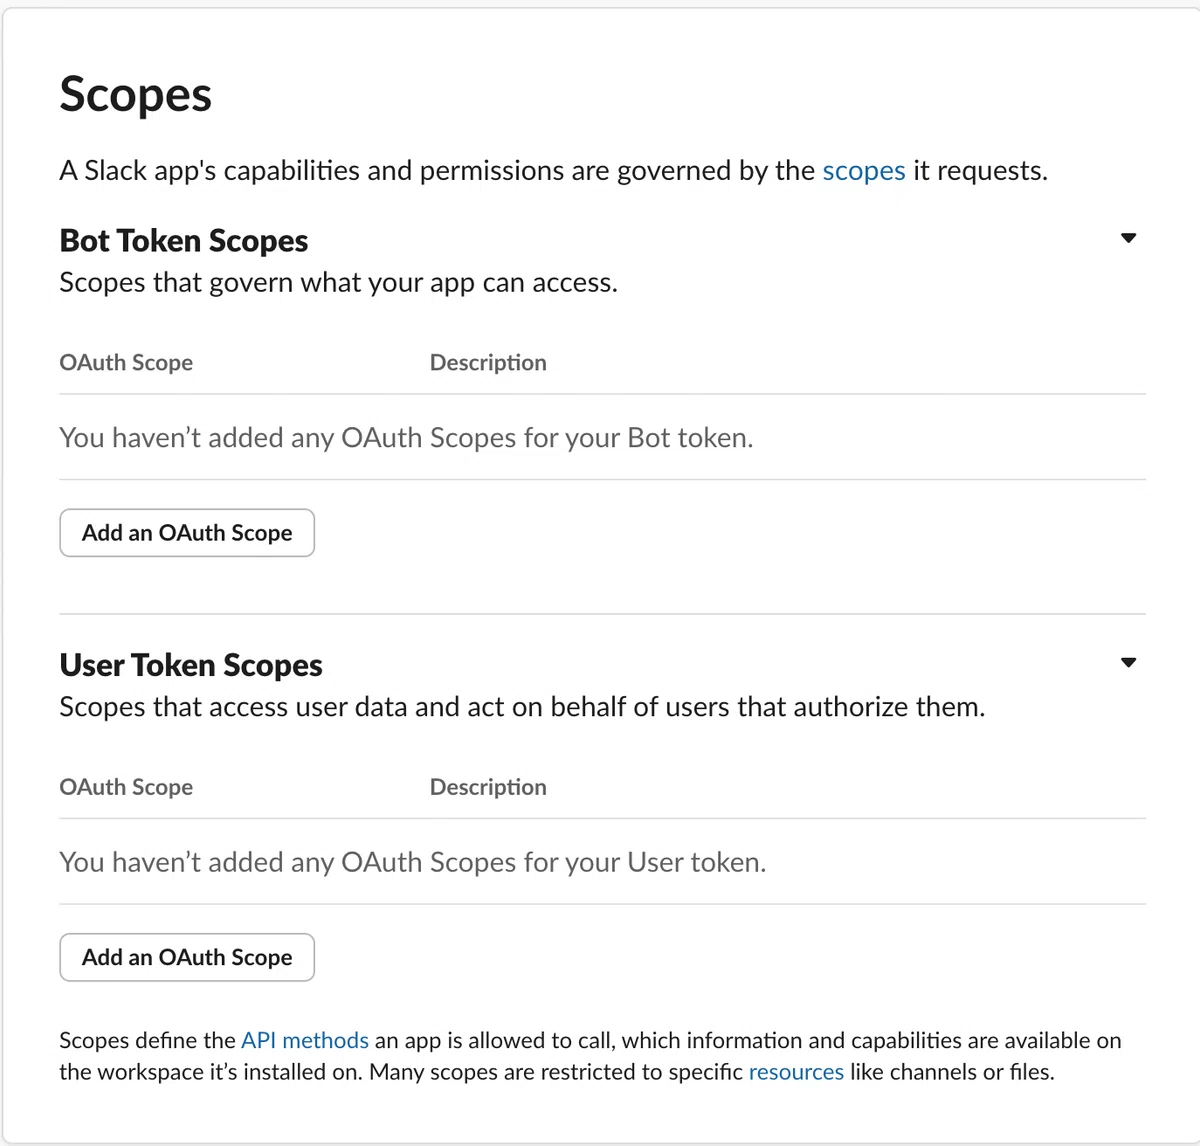Collapse the Bot Token Scopes section arrow
The width and height of the screenshot is (1200, 1146).
click(x=1128, y=238)
